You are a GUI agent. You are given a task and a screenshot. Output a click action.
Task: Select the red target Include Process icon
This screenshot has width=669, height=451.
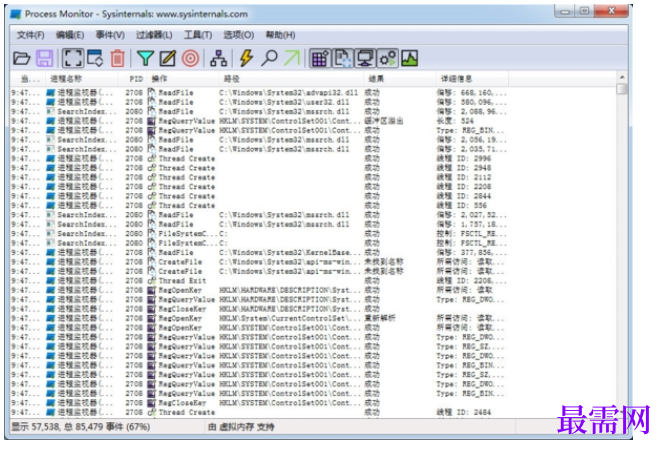[190, 58]
